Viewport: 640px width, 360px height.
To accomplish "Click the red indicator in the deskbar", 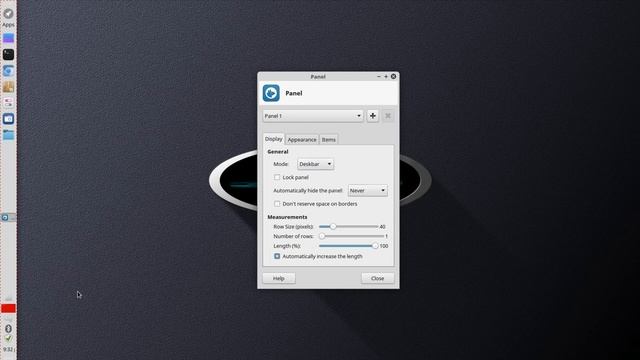I will [8, 308].
